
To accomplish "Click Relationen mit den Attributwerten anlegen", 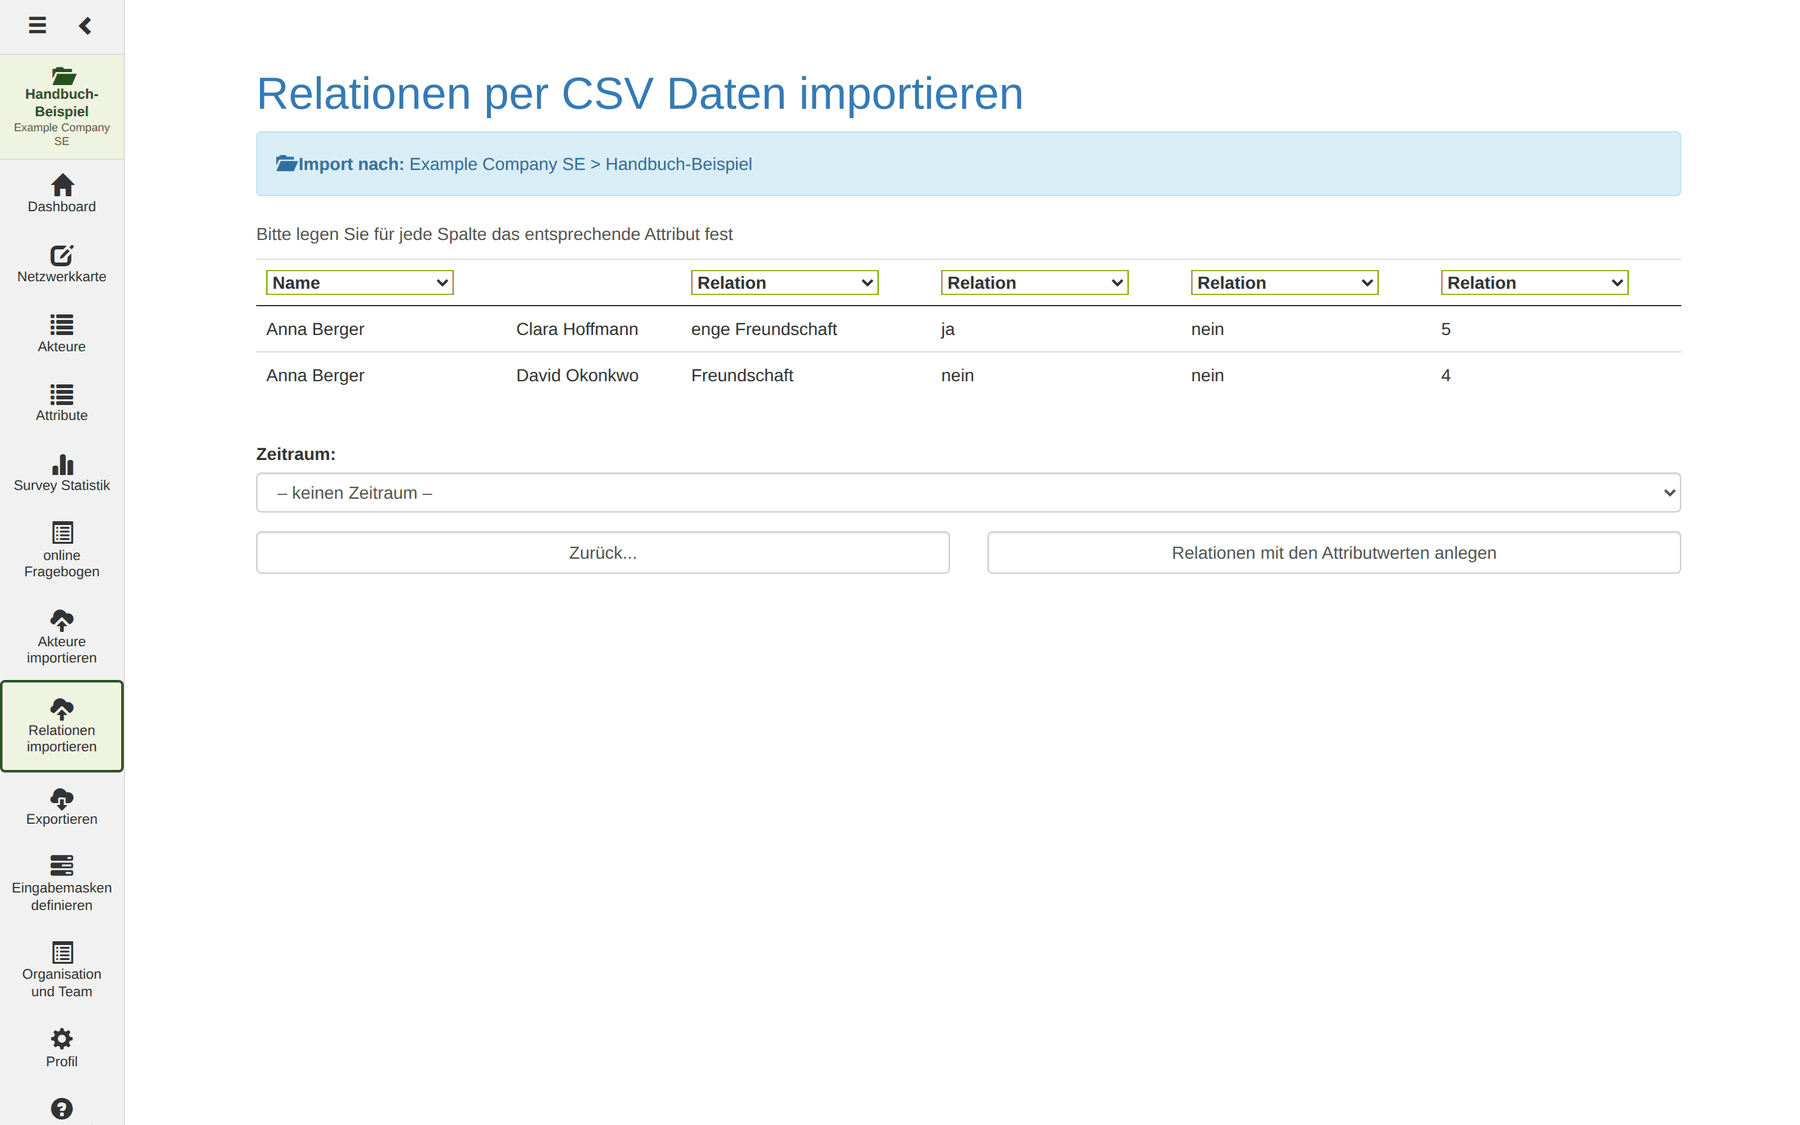I will point(1334,553).
